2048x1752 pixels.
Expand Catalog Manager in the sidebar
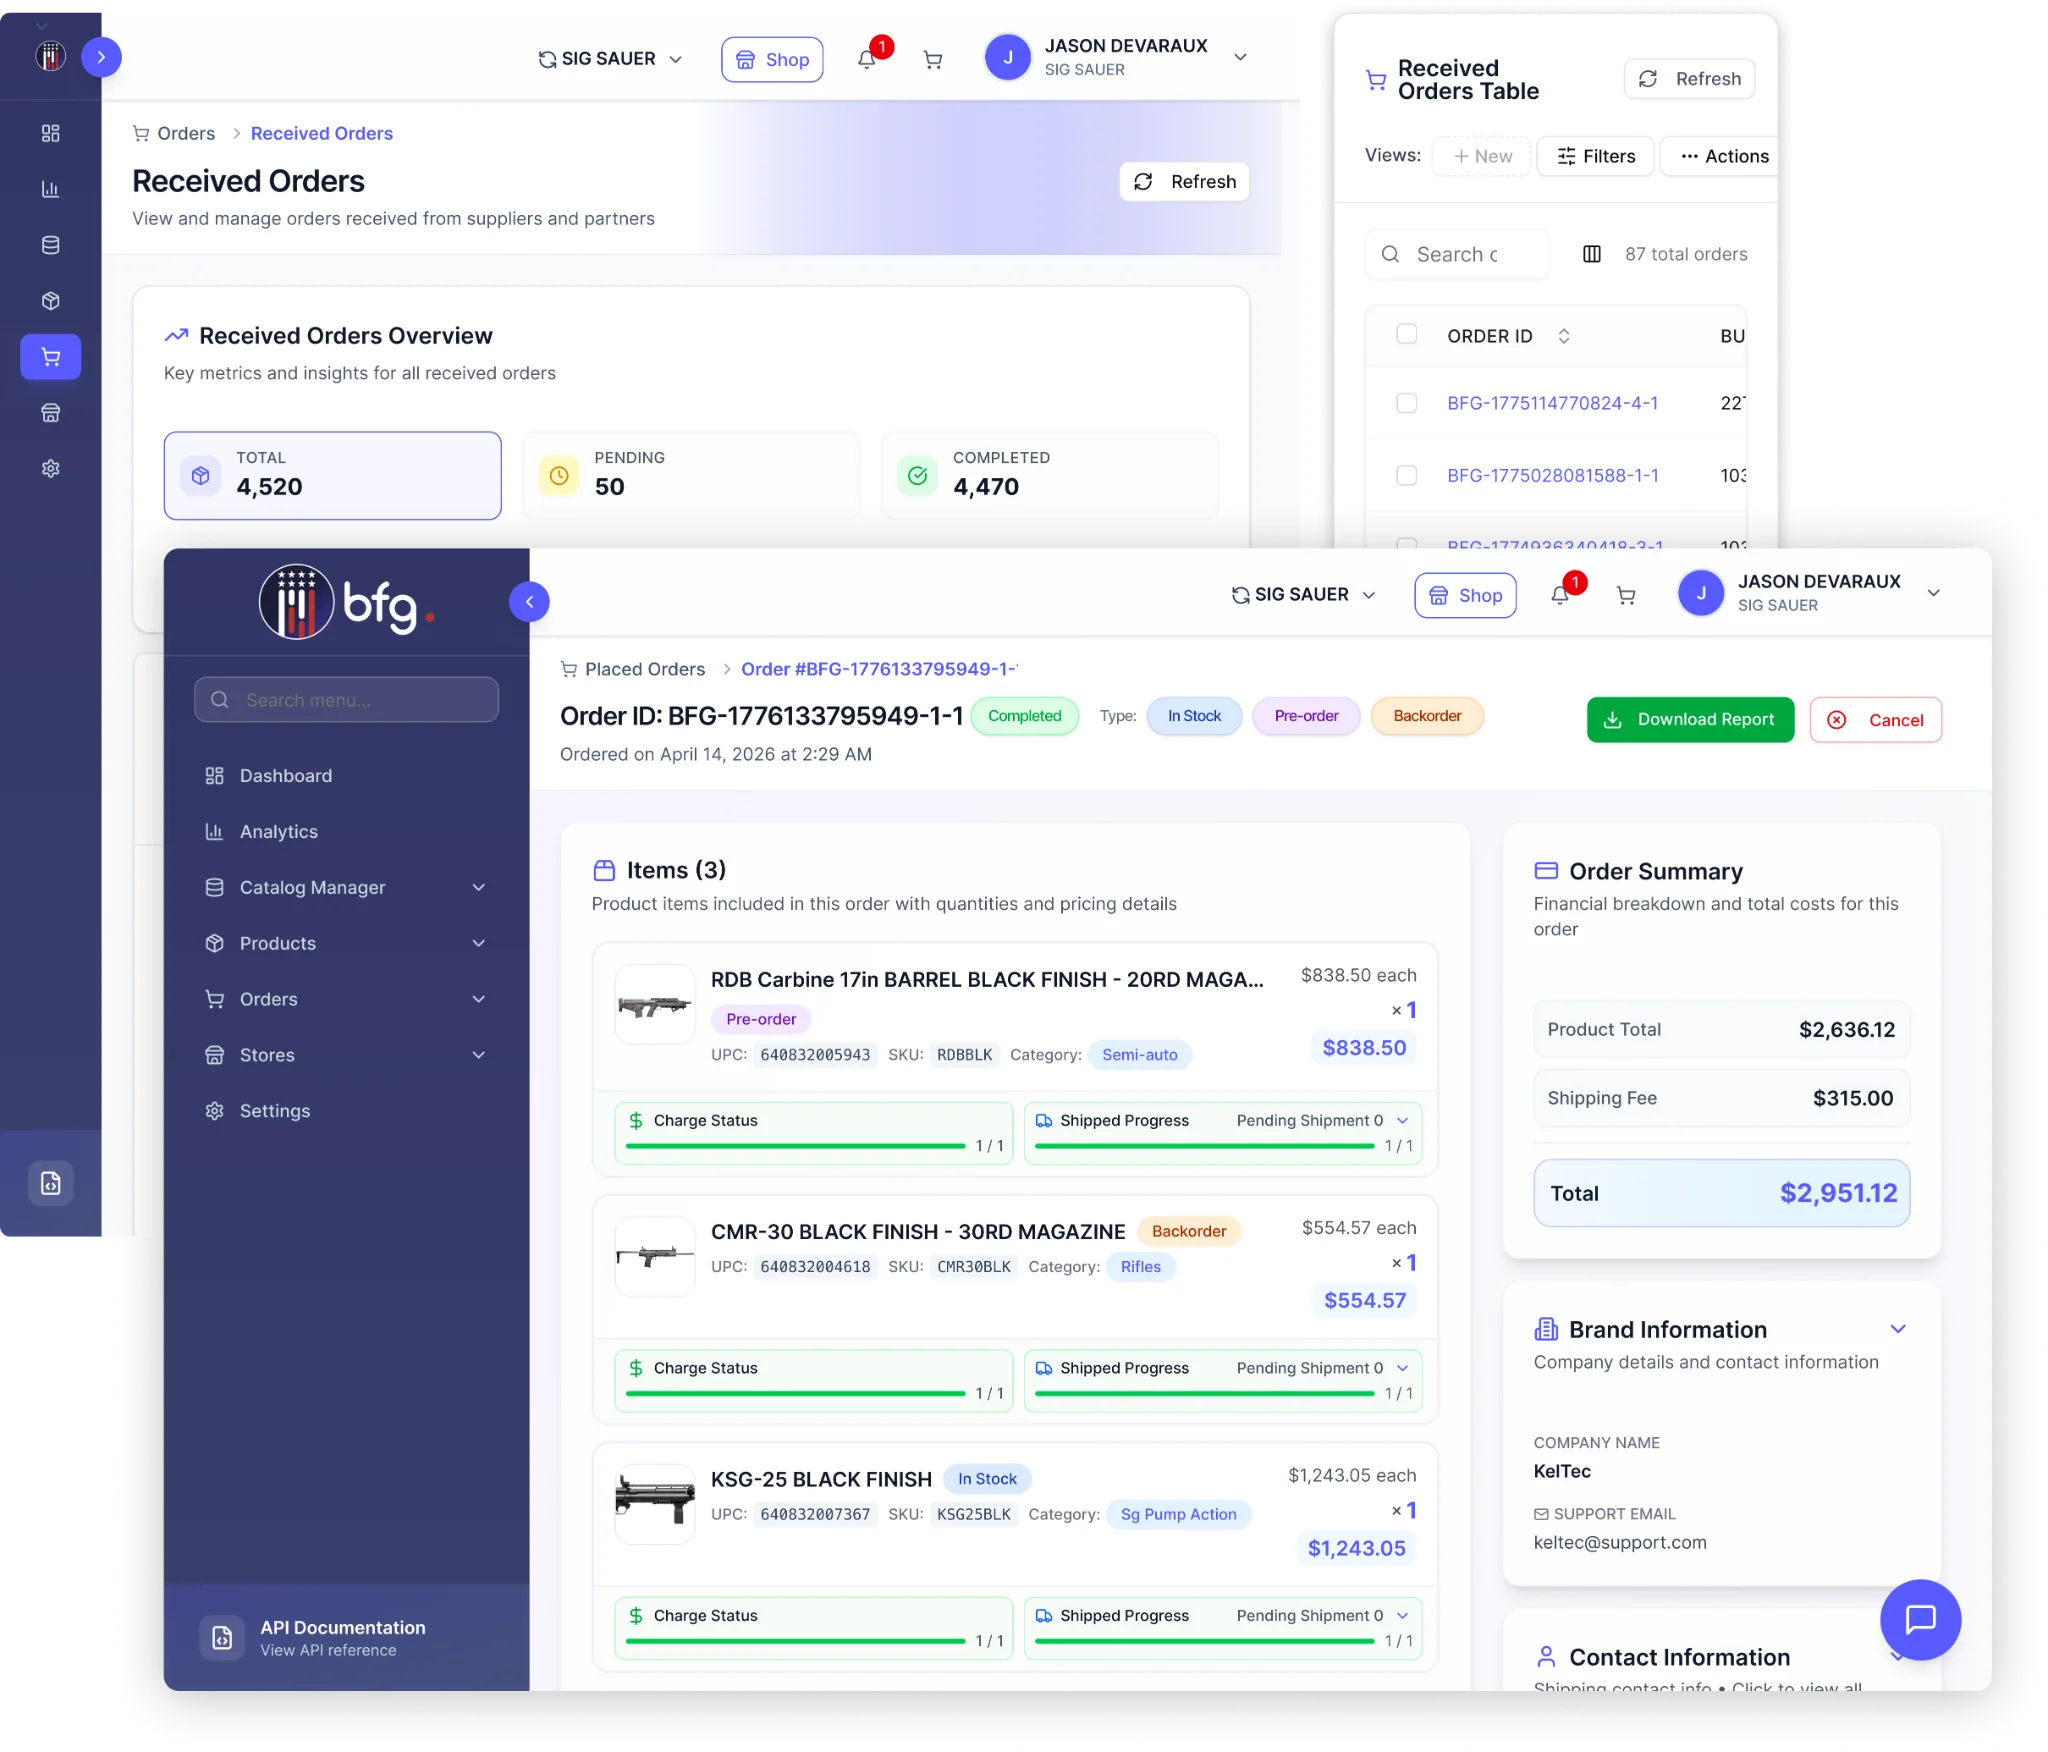pos(346,887)
